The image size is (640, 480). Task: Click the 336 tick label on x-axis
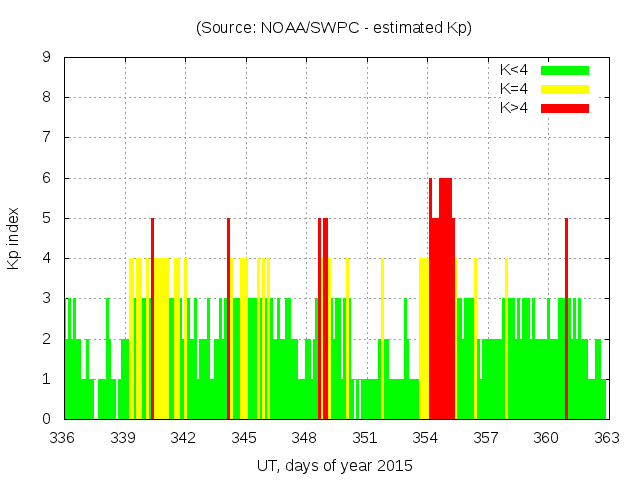click(63, 438)
